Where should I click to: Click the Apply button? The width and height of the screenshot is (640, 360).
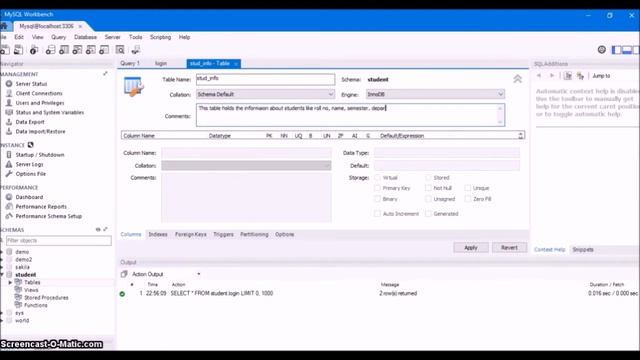[471, 248]
